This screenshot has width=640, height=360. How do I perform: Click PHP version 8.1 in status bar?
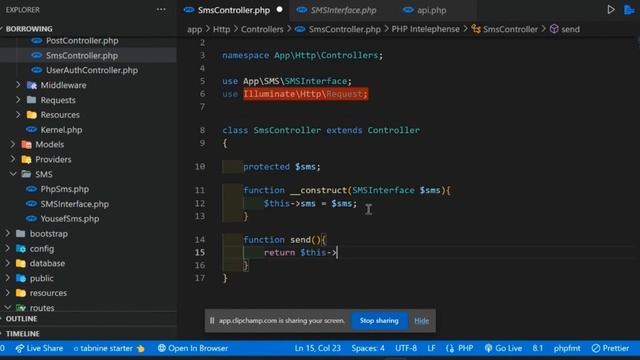pos(538,348)
